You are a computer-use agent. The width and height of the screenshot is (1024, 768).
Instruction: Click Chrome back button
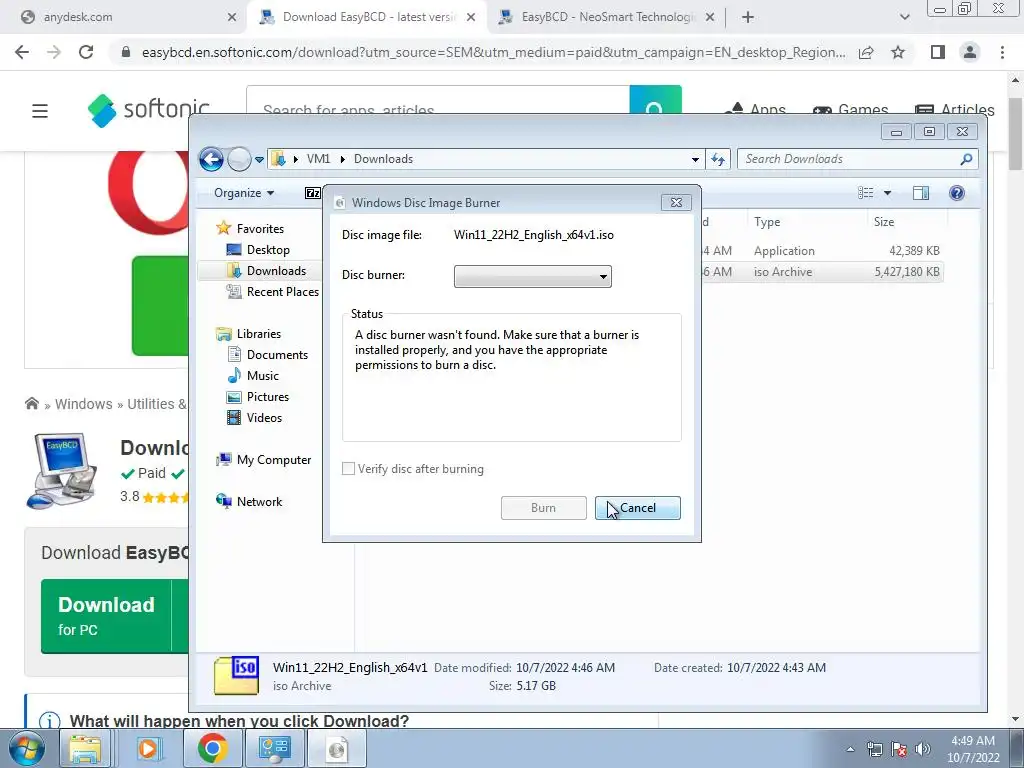point(22,52)
